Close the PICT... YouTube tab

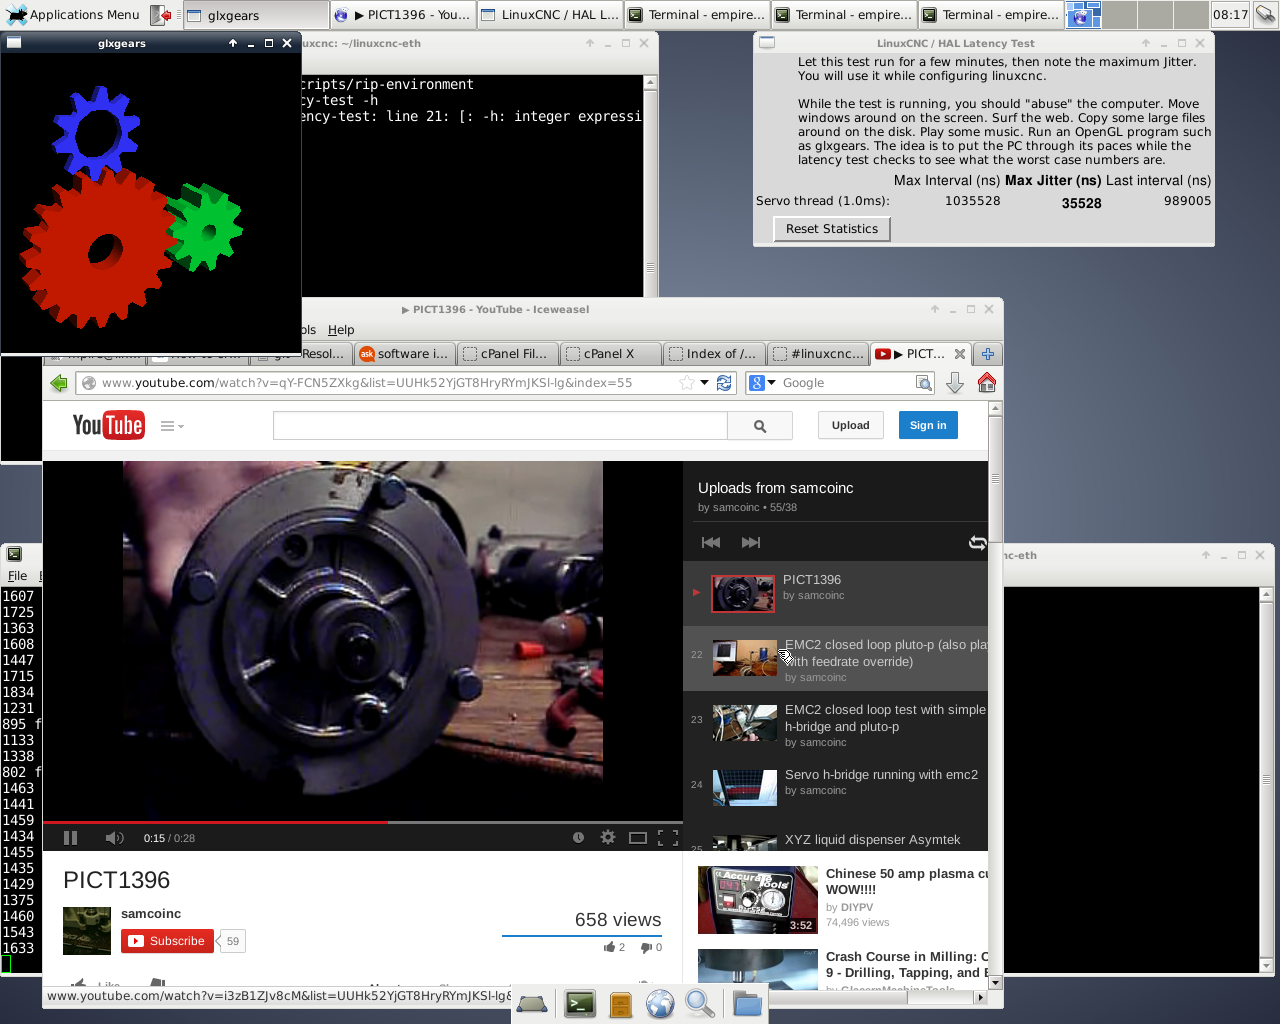960,354
